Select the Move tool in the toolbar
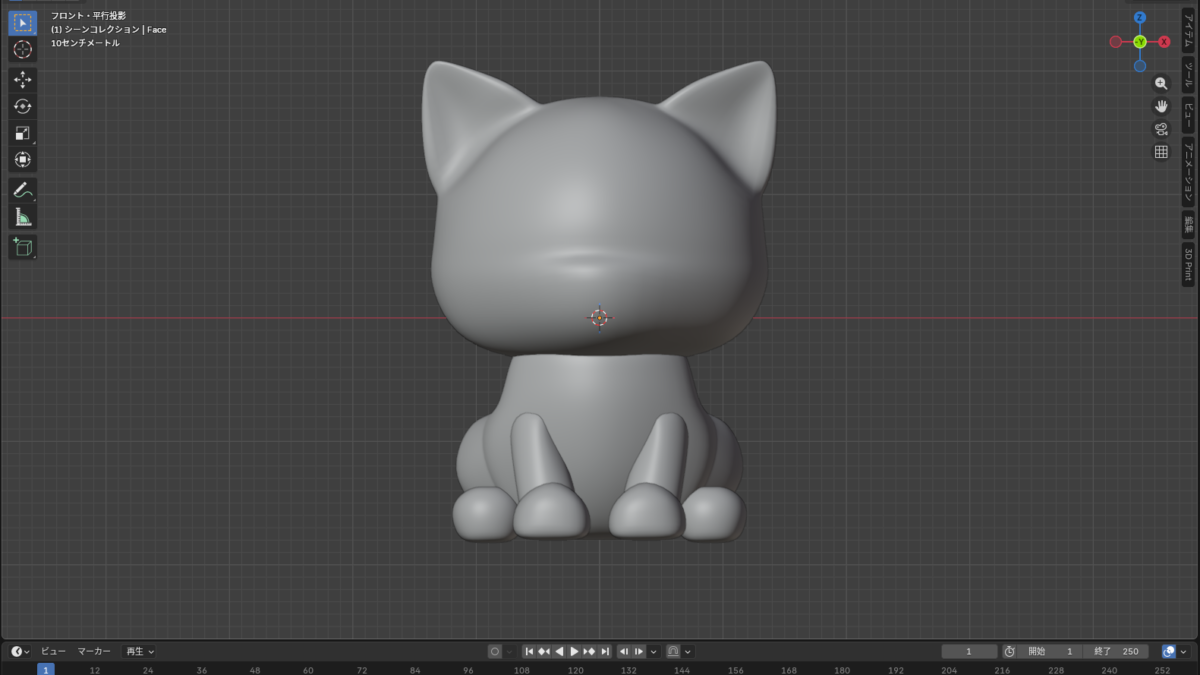This screenshot has height=675, width=1200. [22, 77]
